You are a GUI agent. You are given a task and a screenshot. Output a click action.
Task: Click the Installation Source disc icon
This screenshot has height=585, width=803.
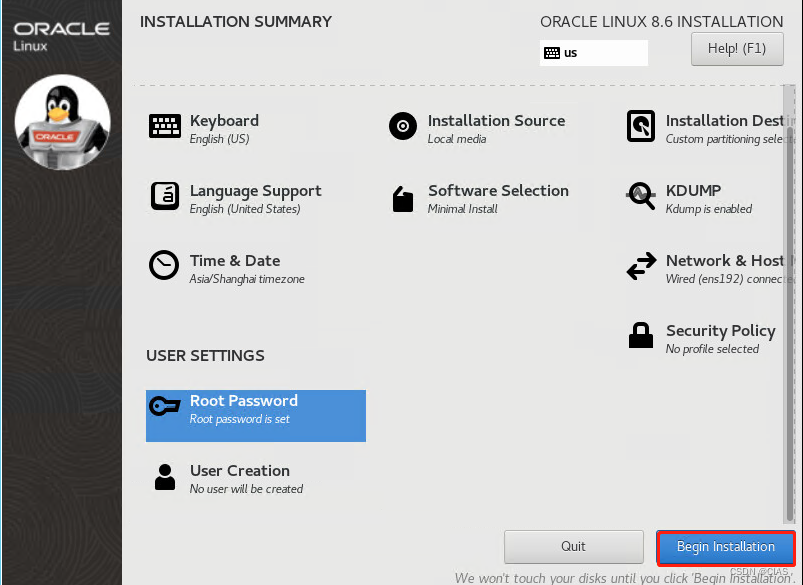(402, 126)
